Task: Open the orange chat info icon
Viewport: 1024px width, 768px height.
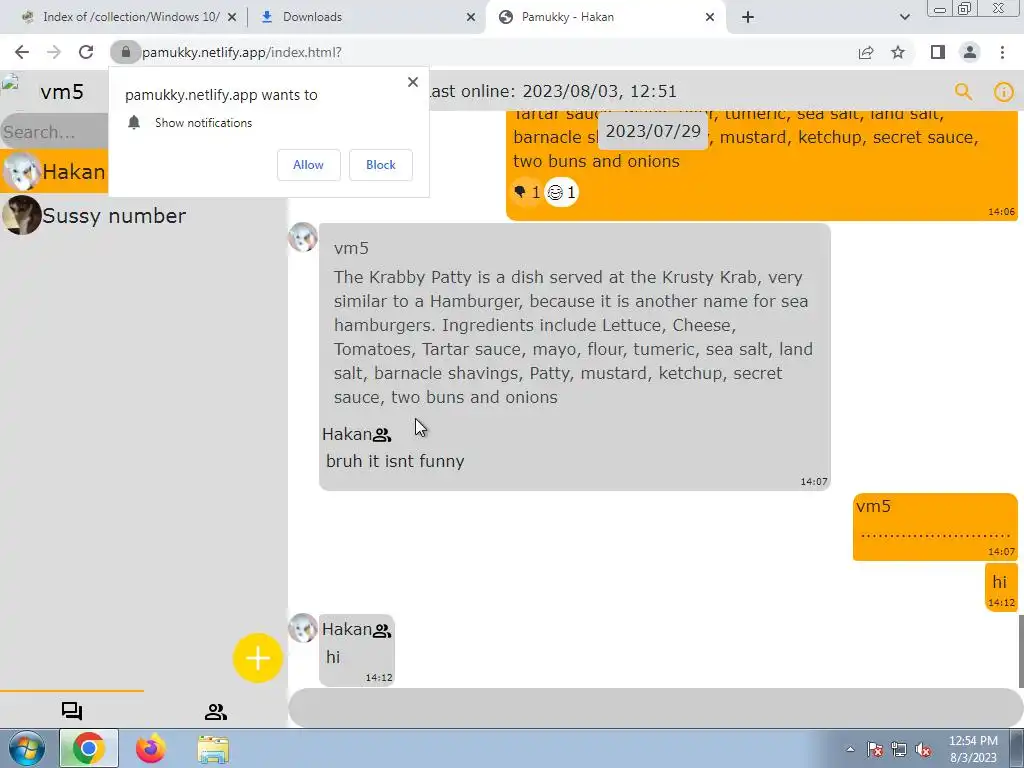Action: coord(1004,91)
